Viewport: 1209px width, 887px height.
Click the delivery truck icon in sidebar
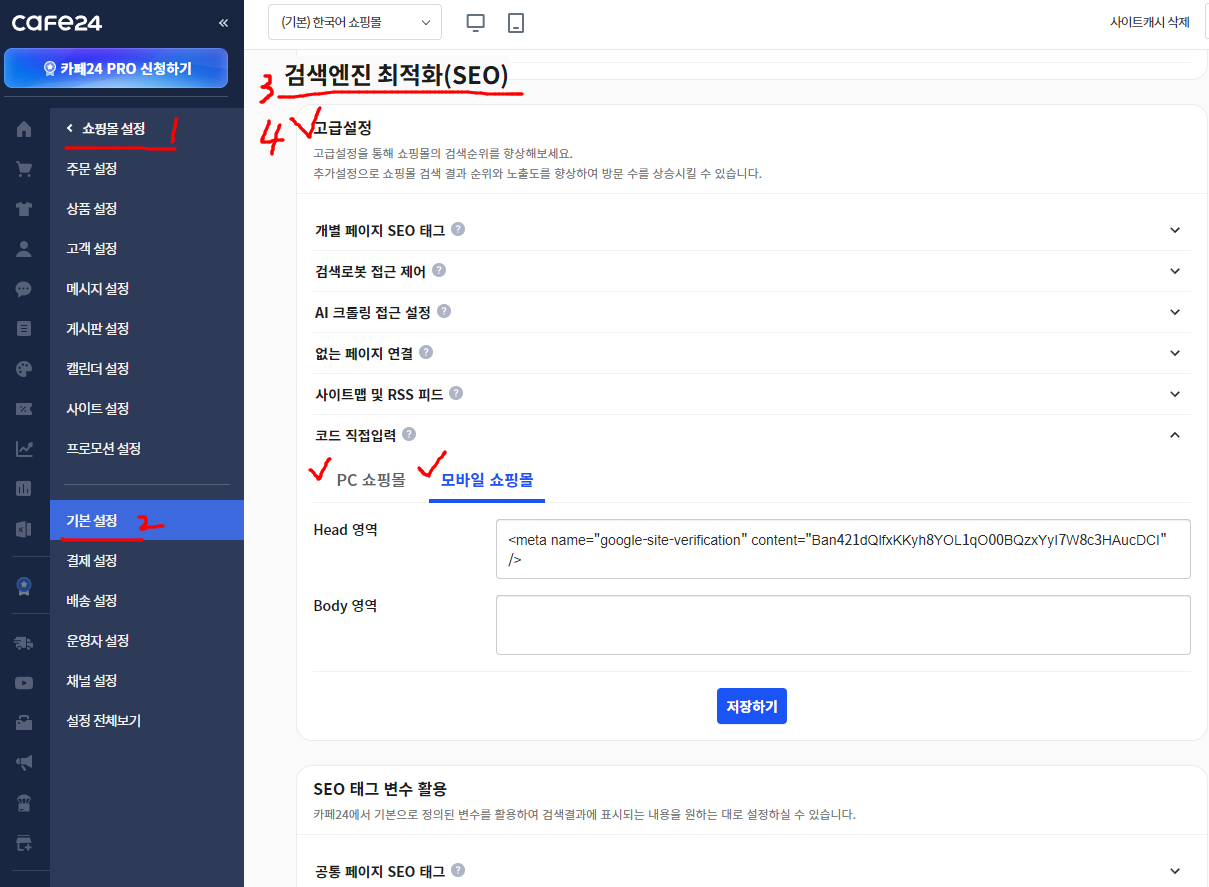pos(24,643)
